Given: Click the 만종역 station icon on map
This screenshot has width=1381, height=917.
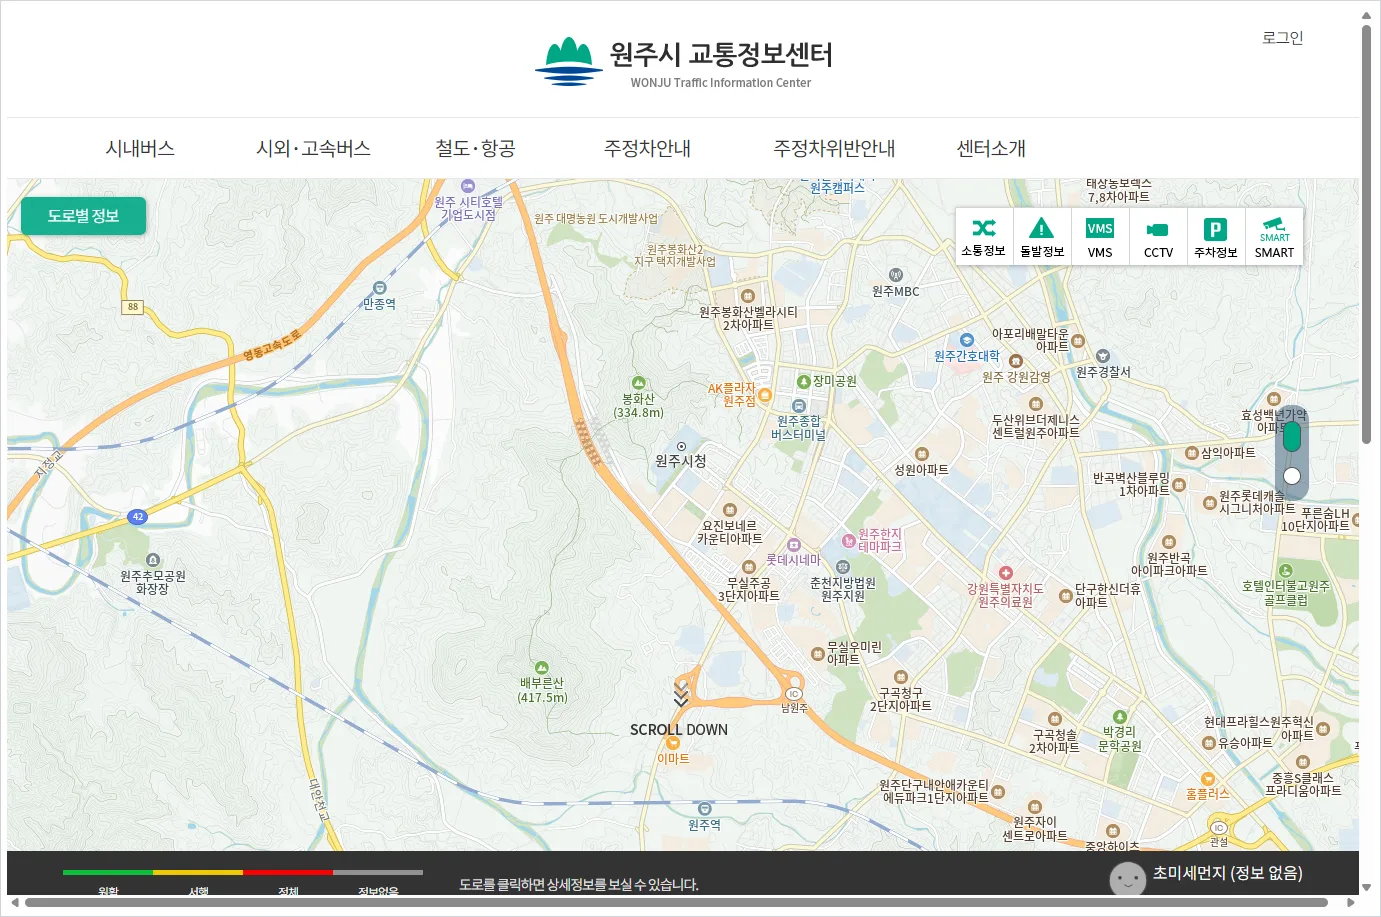Looking at the screenshot, I should pos(379,288).
